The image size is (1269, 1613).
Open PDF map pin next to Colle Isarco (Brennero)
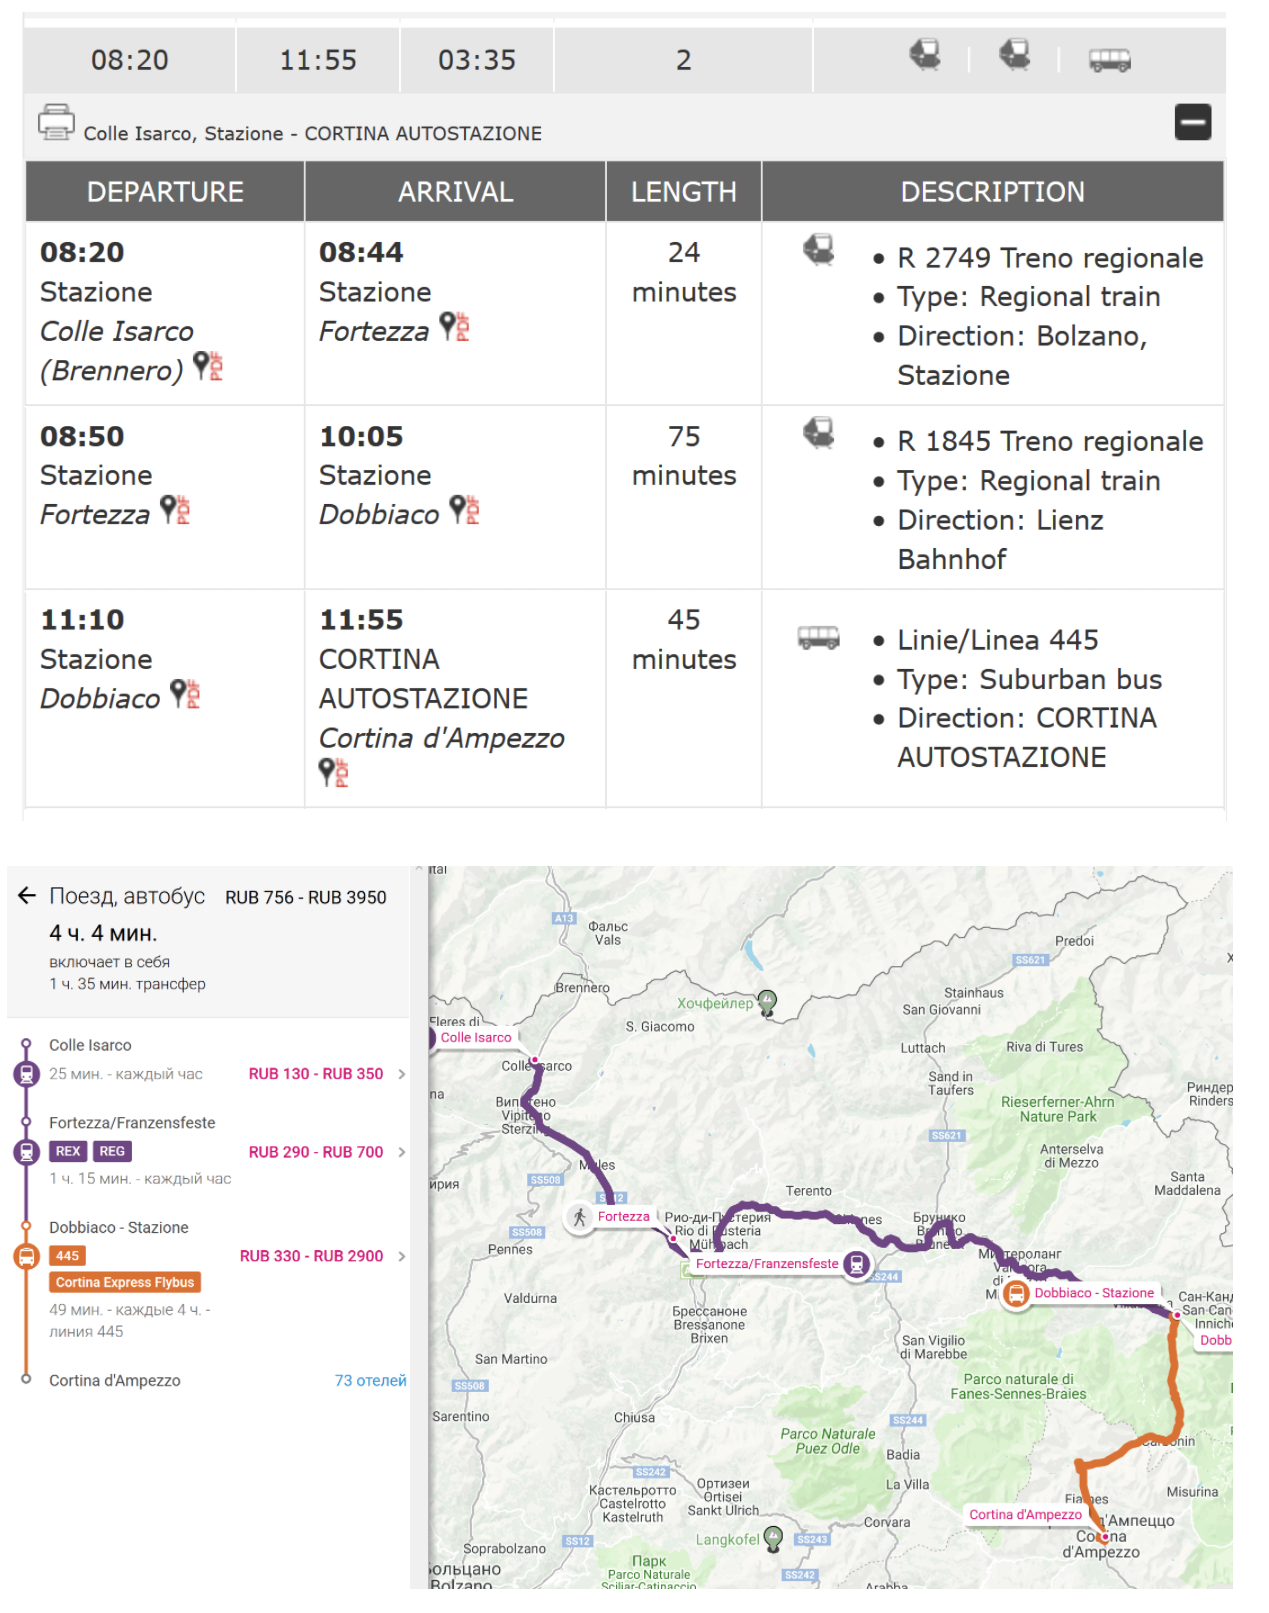point(208,367)
